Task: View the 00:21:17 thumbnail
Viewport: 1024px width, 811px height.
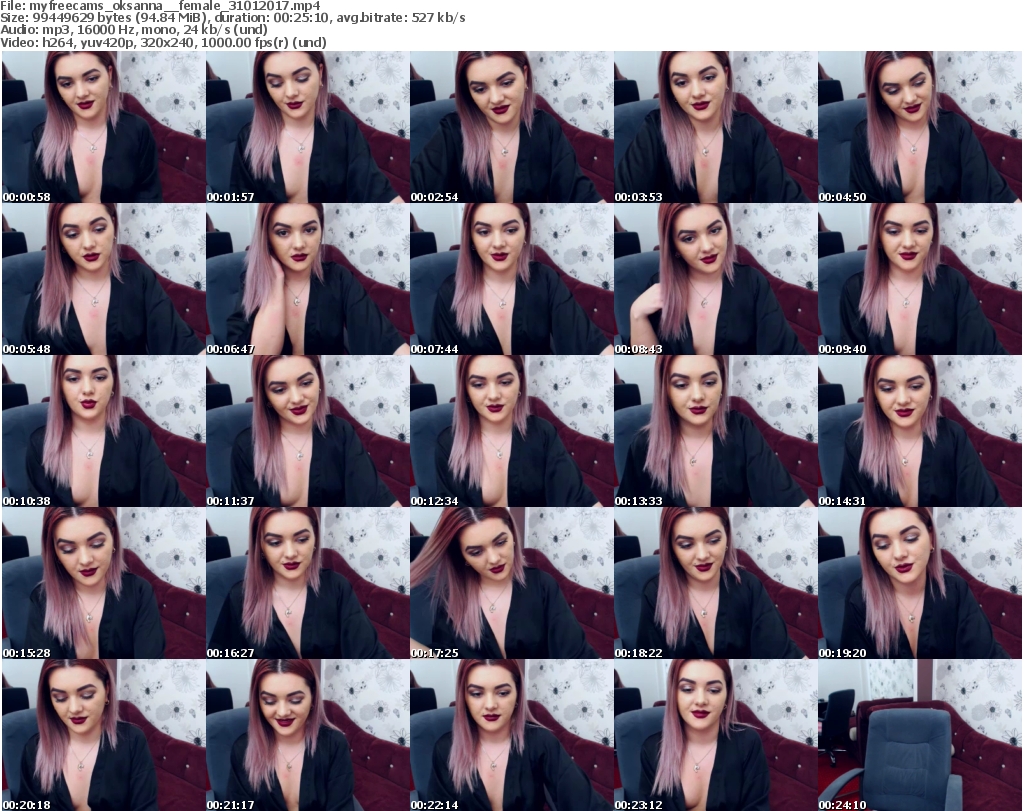Action: [x=308, y=735]
